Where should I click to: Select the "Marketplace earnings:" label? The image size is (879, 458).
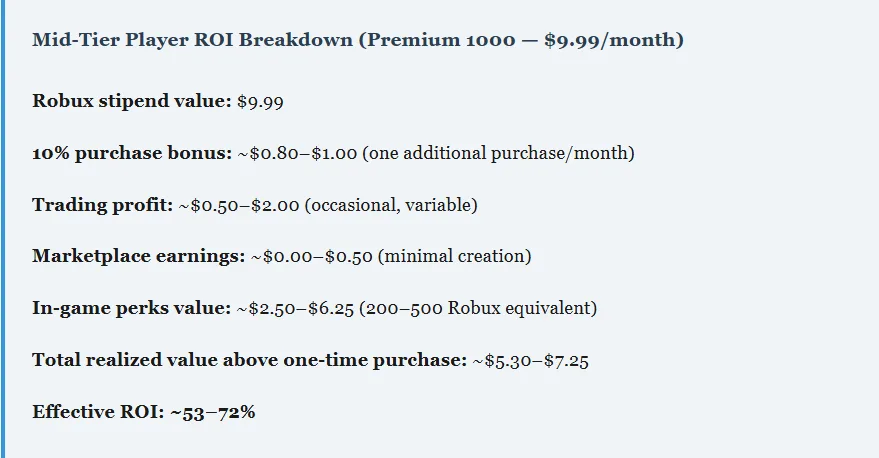click(138, 257)
